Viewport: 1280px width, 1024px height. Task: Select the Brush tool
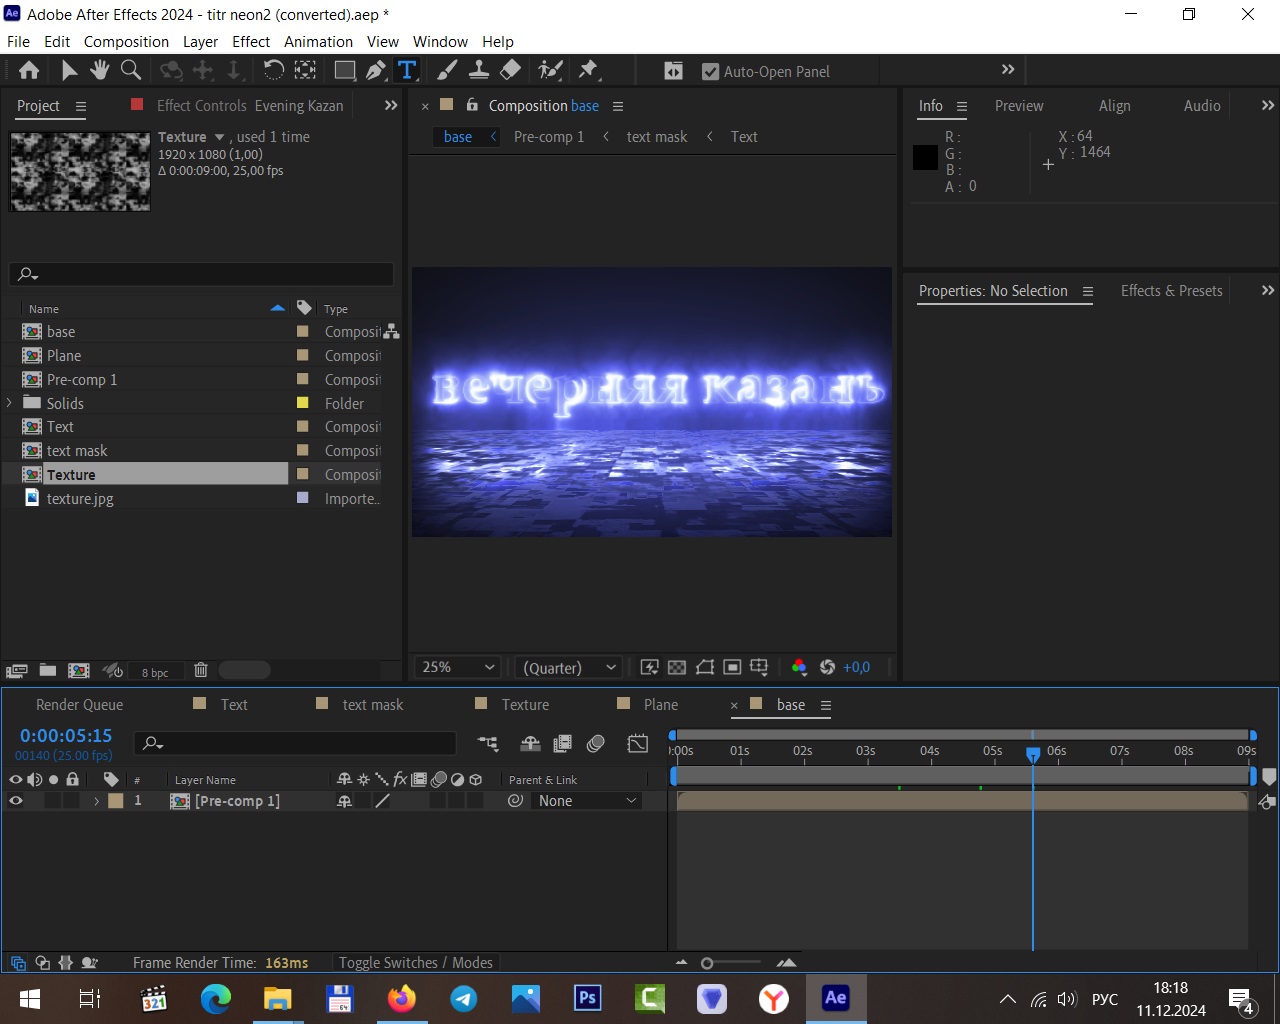(x=447, y=70)
